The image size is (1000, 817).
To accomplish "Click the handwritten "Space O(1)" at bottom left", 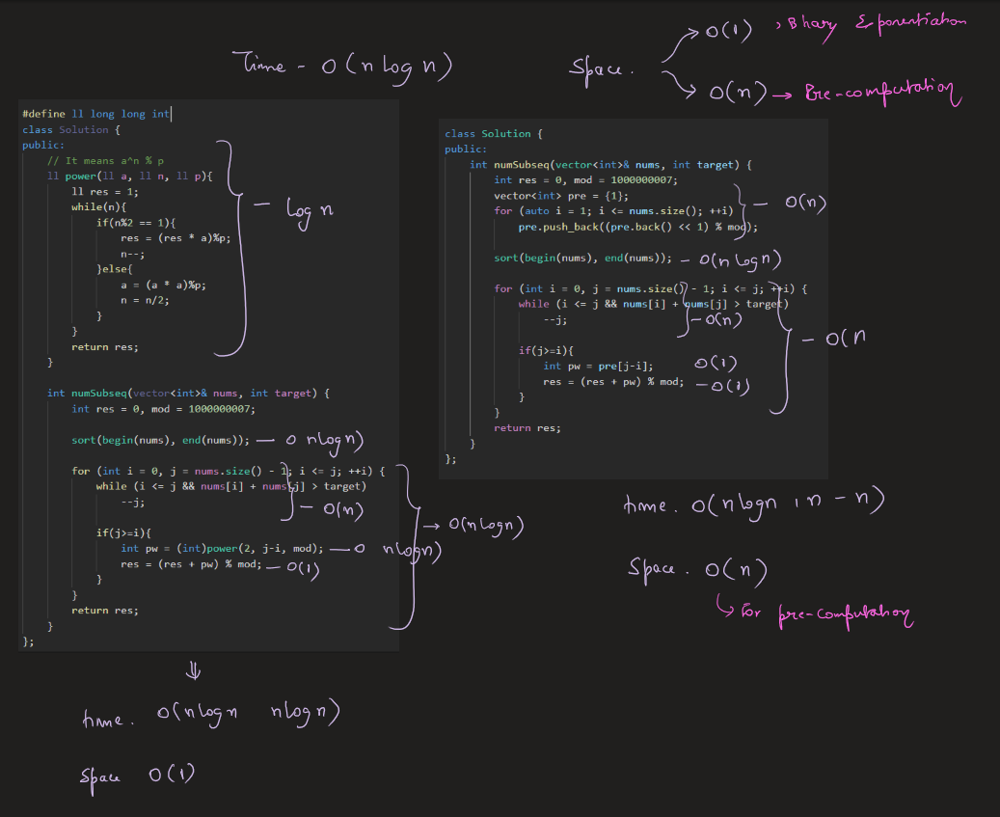I will click(x=139, y=774).
